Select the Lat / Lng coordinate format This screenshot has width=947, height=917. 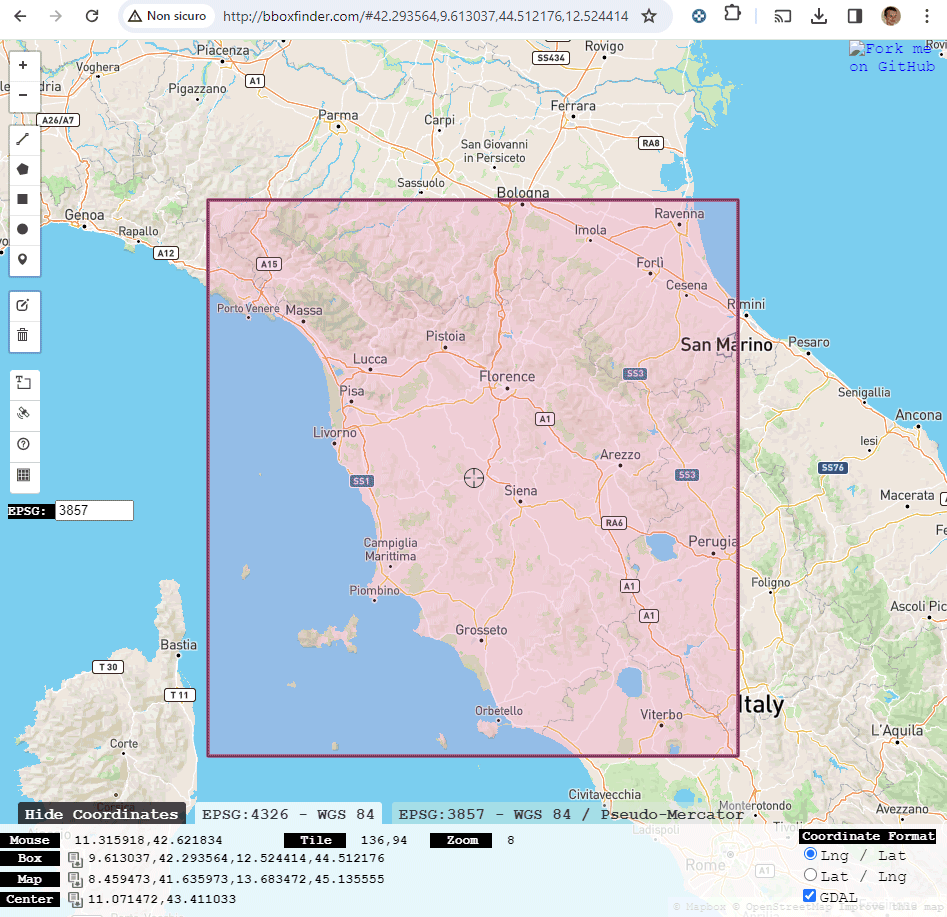[x=811, y=875]
